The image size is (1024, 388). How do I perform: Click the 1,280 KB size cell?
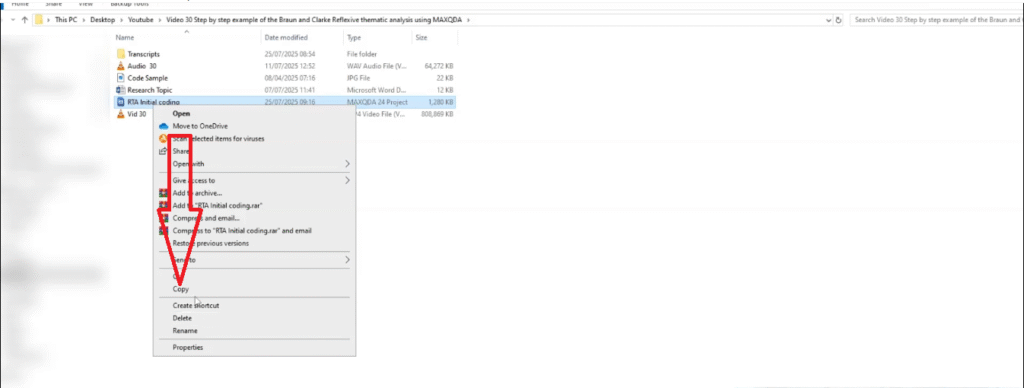(441, 102)
